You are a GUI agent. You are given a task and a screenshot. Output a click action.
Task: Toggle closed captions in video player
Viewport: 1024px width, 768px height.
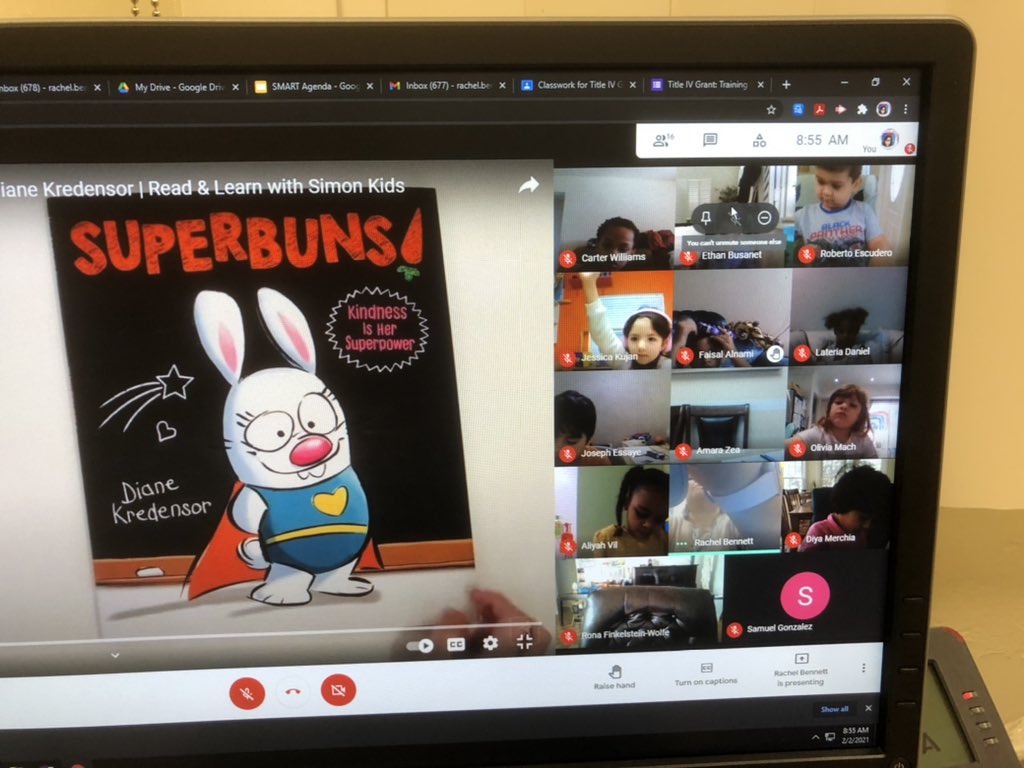coord(456,645)
